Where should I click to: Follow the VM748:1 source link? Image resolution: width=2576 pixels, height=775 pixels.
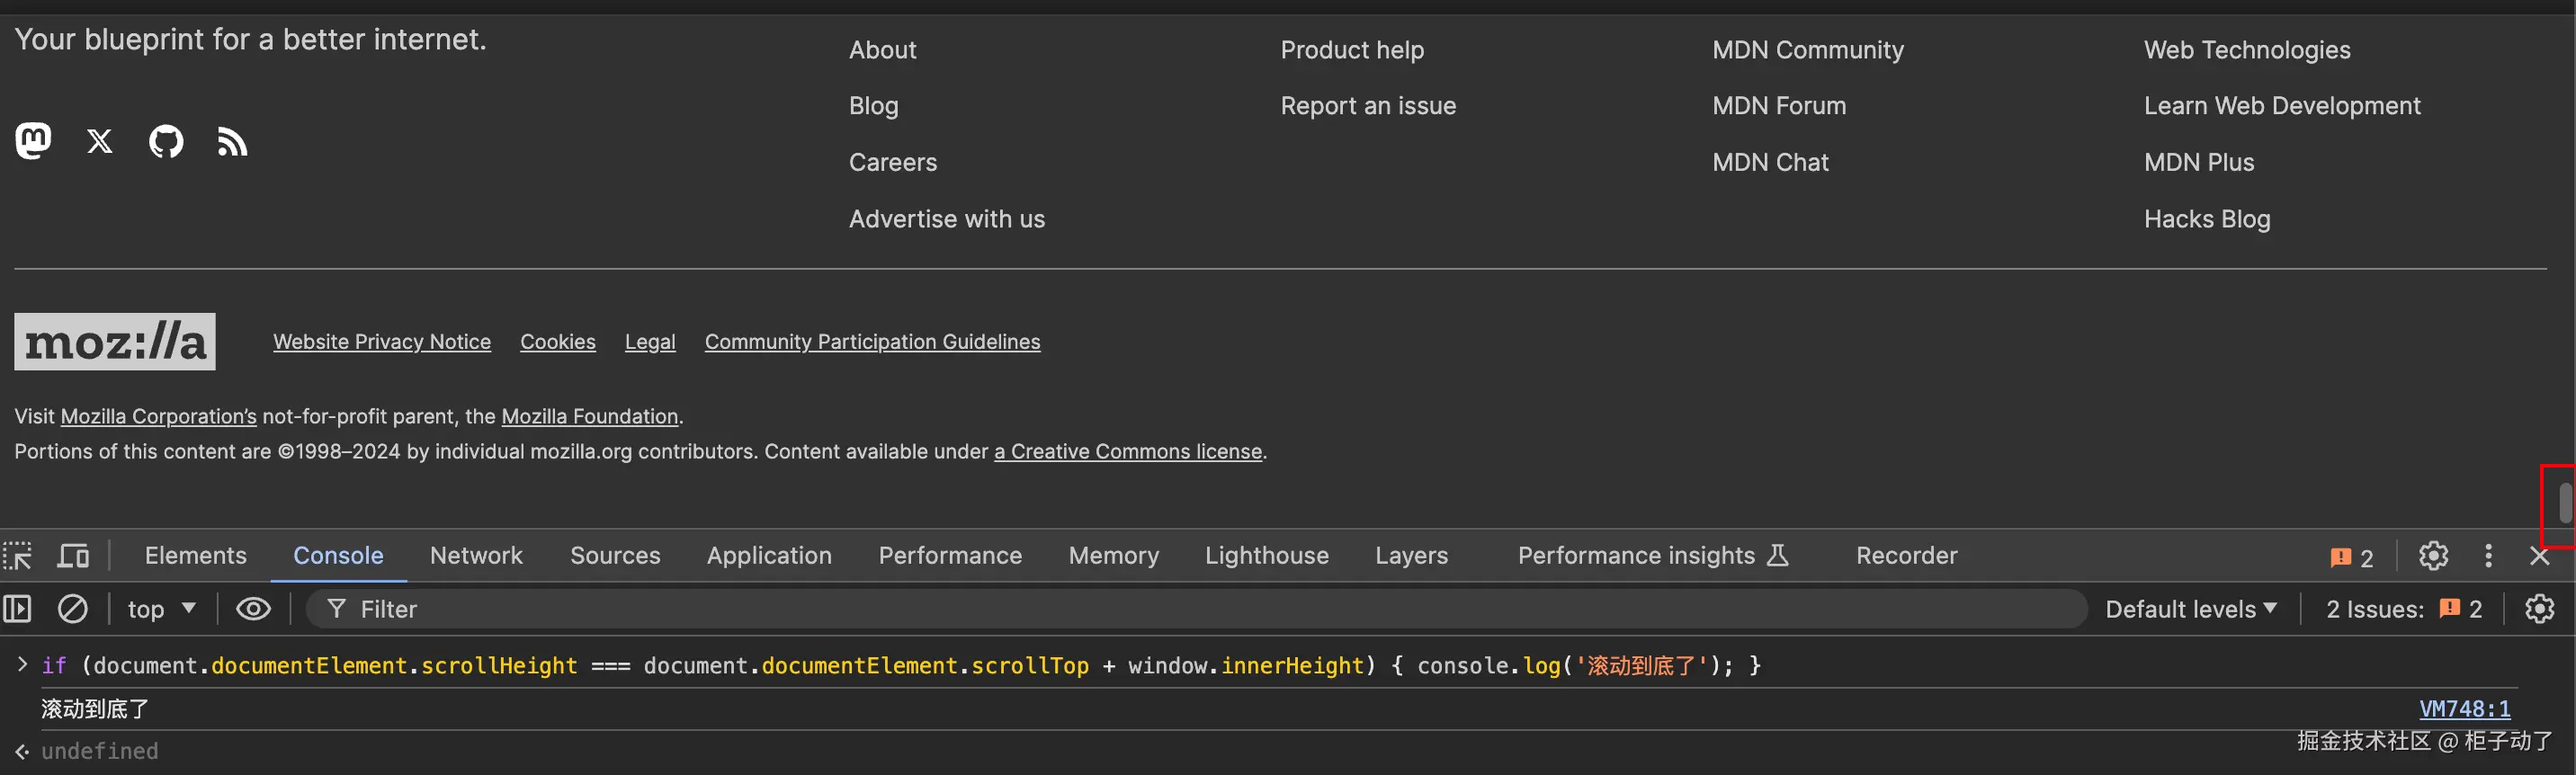(2464, 709)
